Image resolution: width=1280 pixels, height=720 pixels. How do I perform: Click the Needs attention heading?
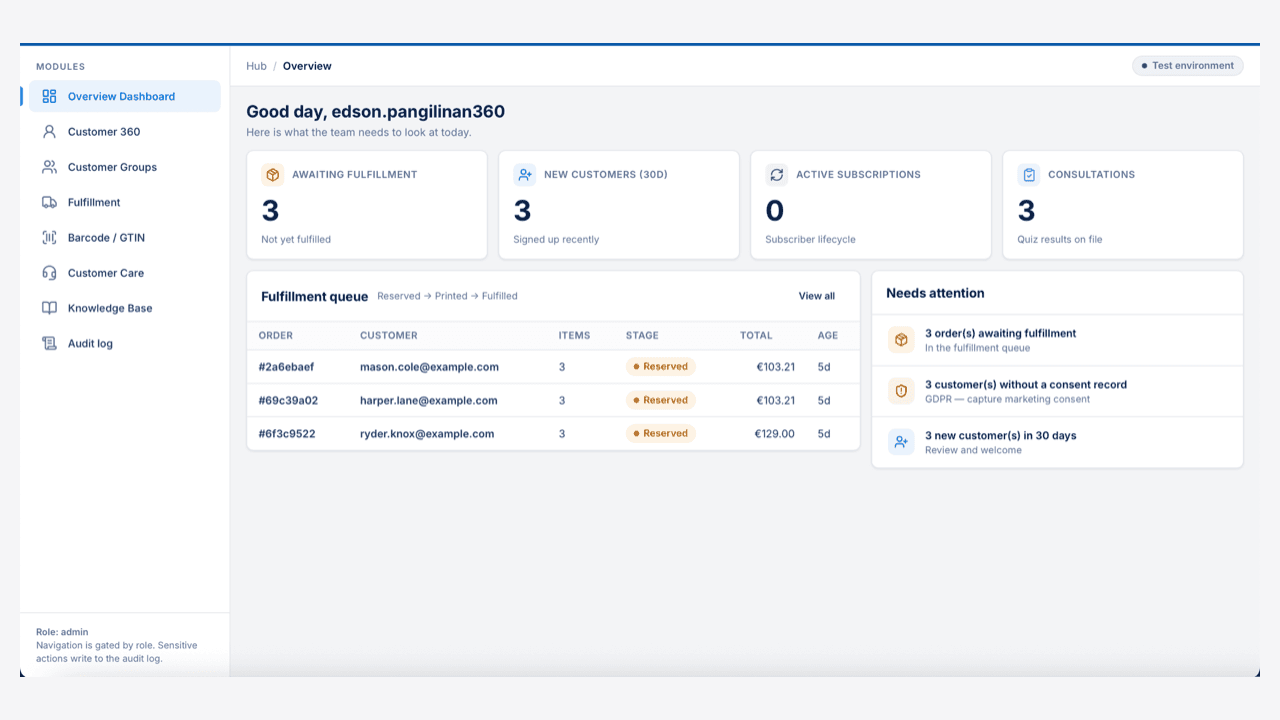935,293
